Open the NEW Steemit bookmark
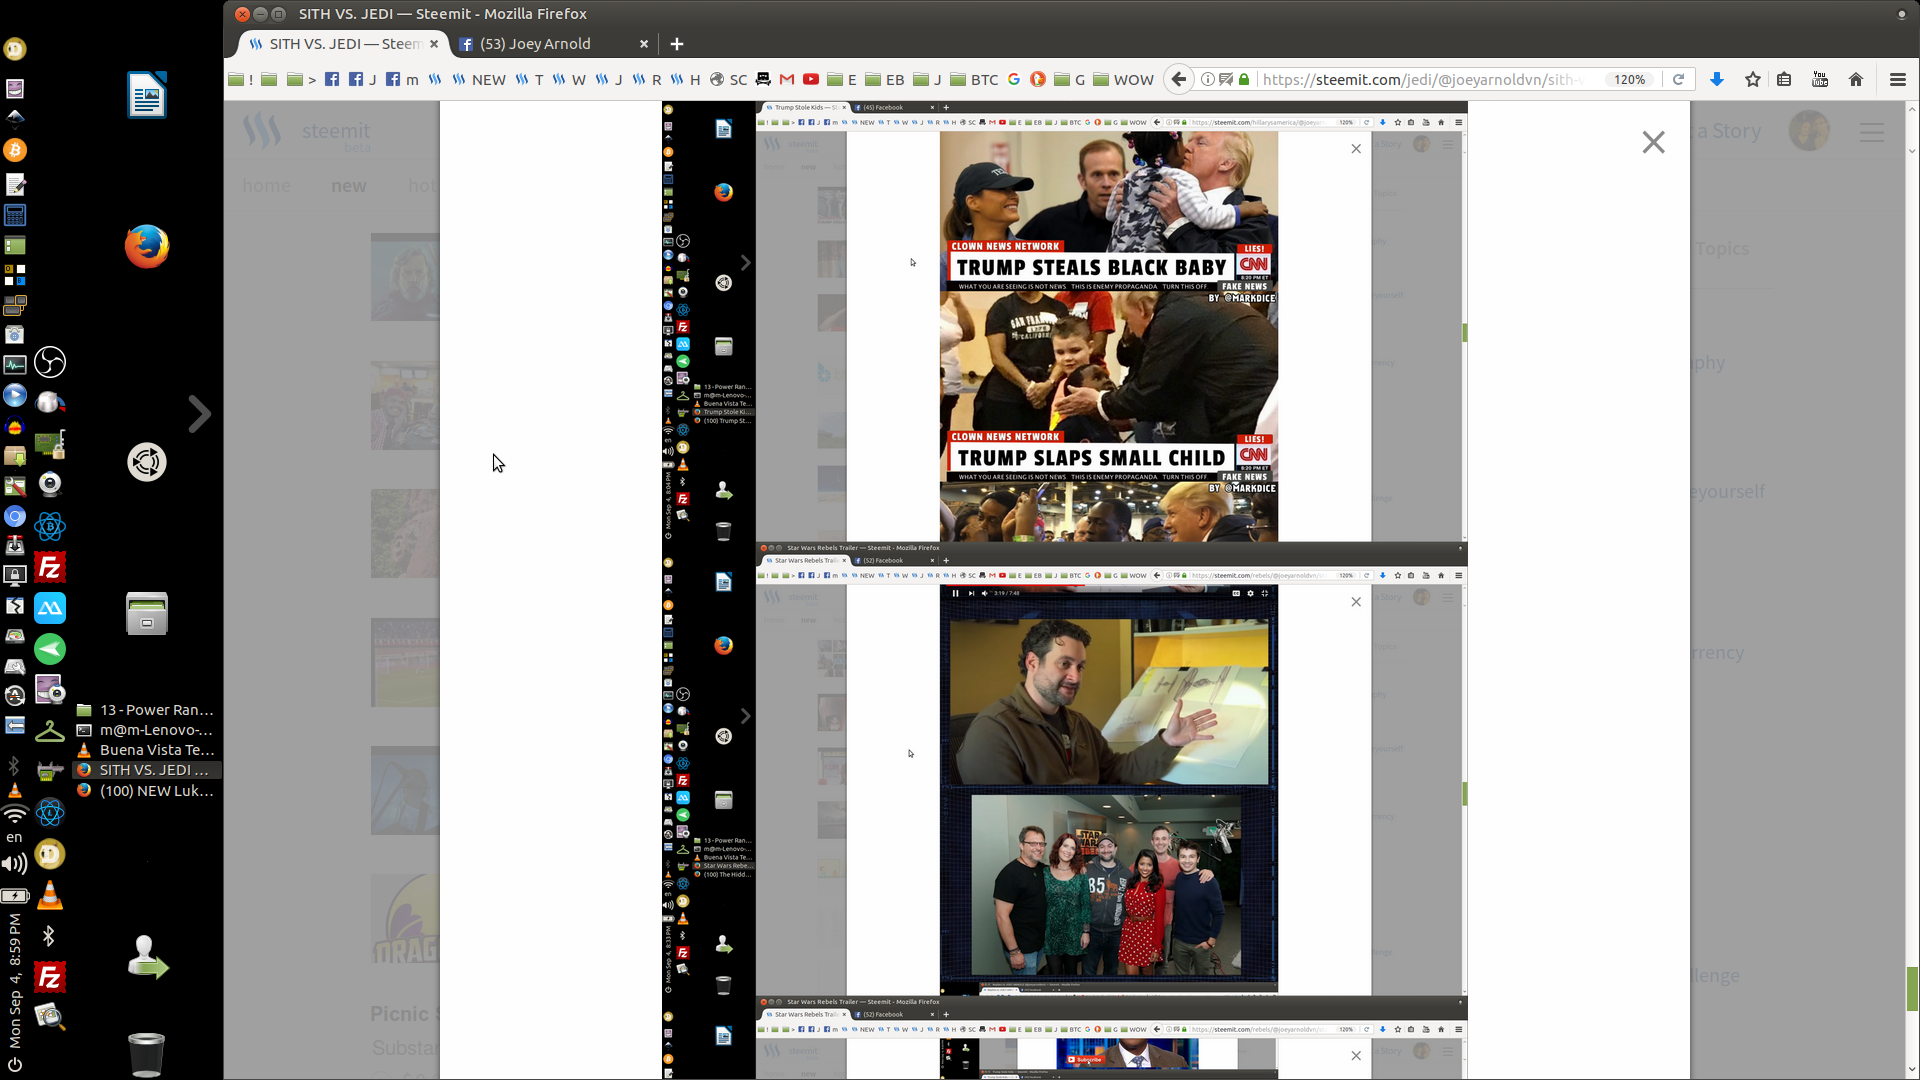 (479, 79)
